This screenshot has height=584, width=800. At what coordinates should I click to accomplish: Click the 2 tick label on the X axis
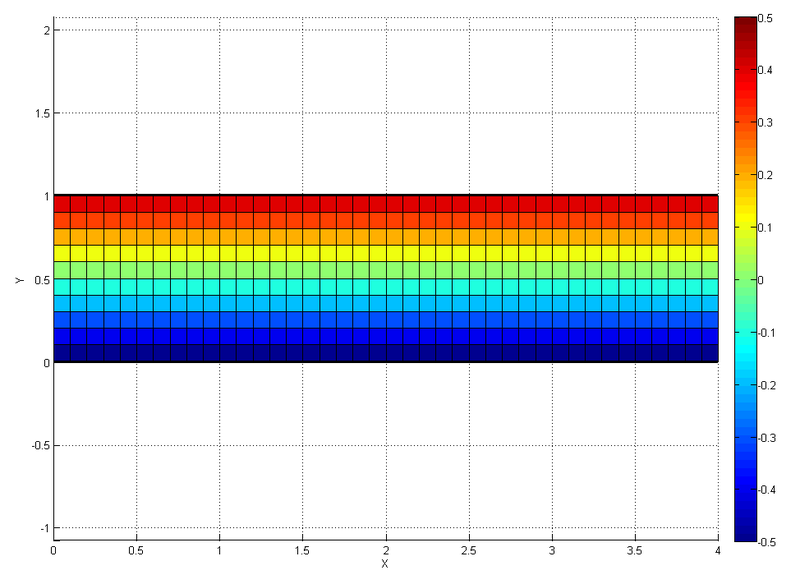tap(385, 552)
